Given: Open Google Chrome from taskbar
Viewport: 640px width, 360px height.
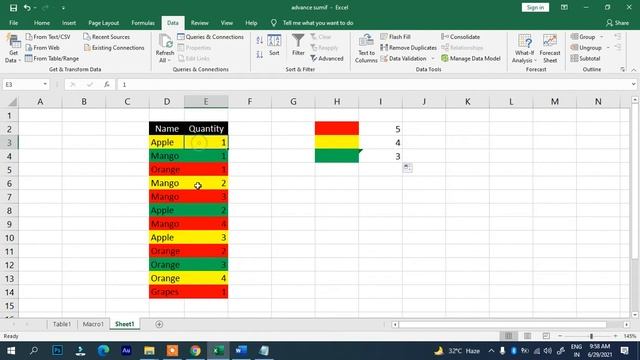Looking at the screenshot, I should tap(195, 351).
